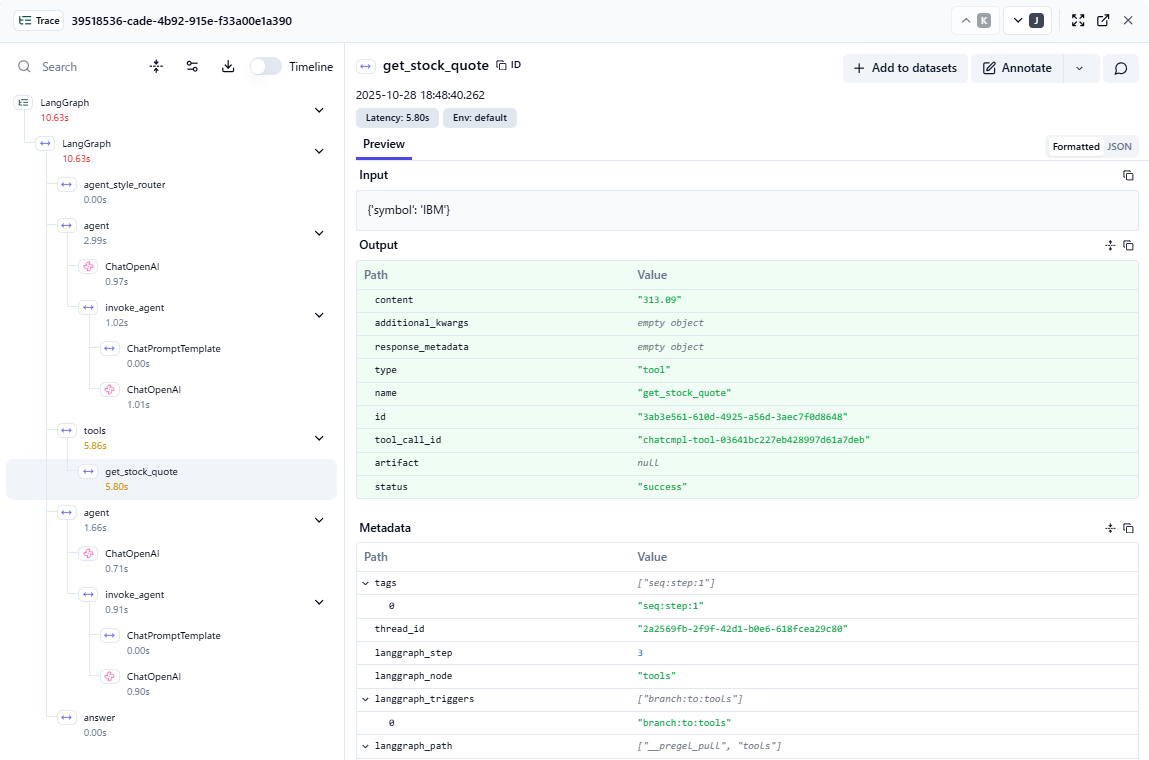
Task: Collapse the tools node chevron
Action: [319, 438]
